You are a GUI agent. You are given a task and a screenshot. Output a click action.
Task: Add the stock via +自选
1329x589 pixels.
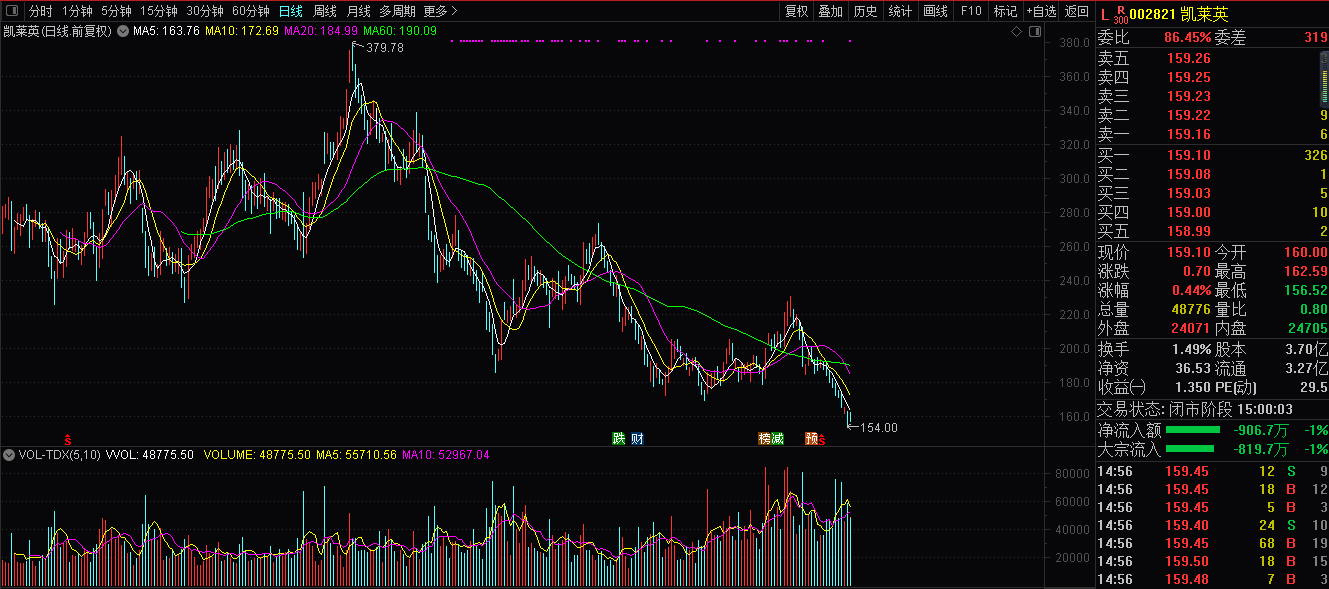coord(1040,12)
